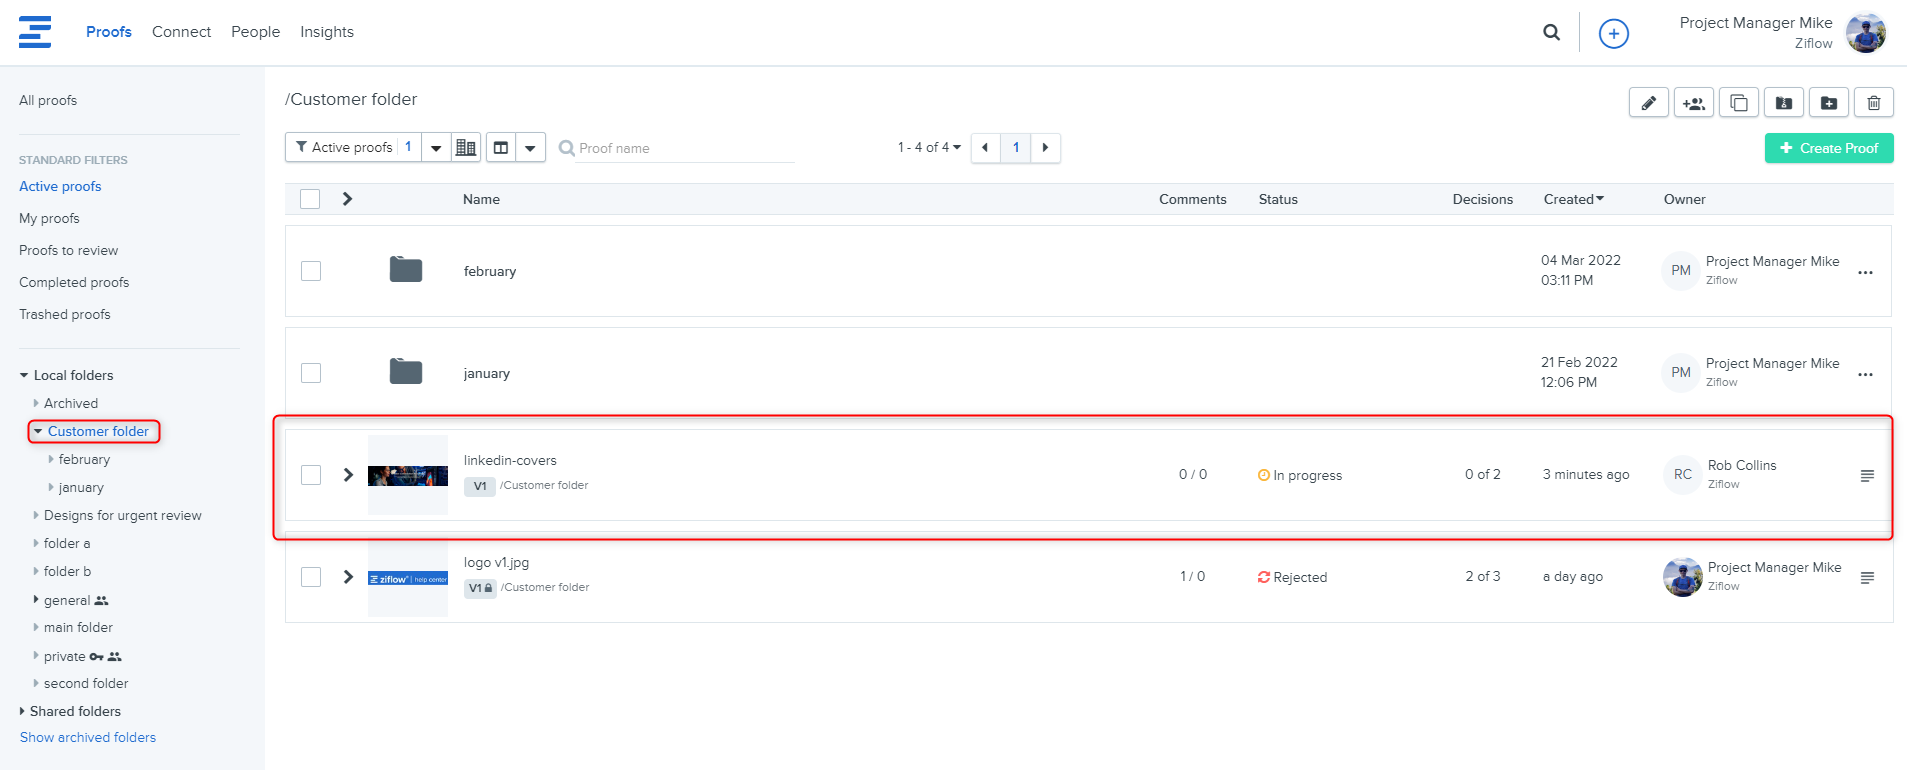Click the Proof name search field
1907x770 pixels.
[x=680, y=148]
